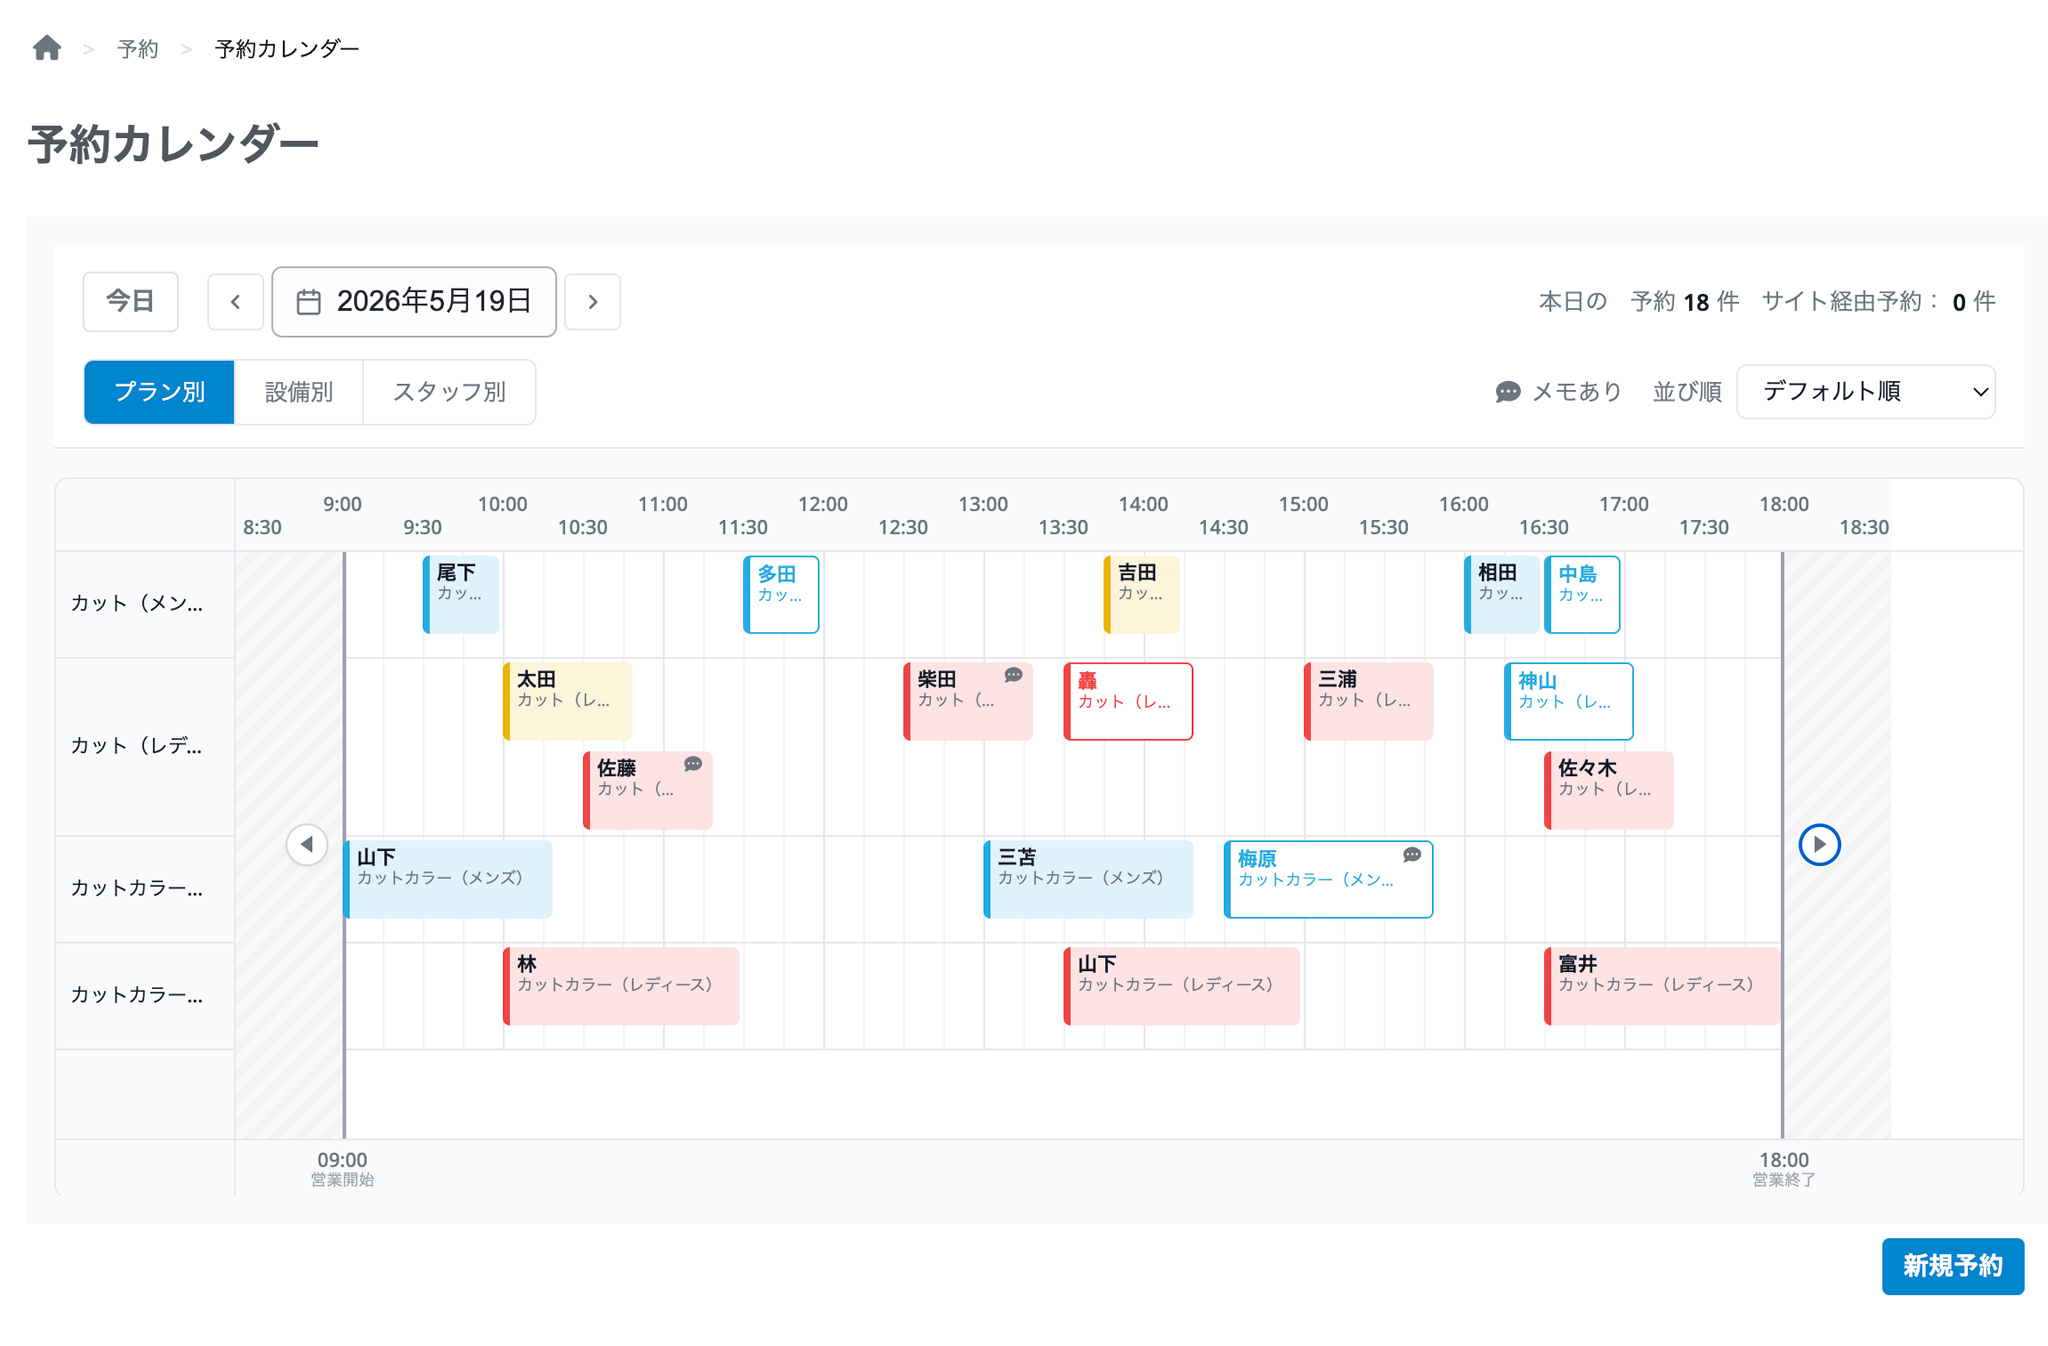Open the 山下 カットカラー（レディース） reservation
The height and width of the screenshot is (1346, 2048).
tap(1181, 986)
